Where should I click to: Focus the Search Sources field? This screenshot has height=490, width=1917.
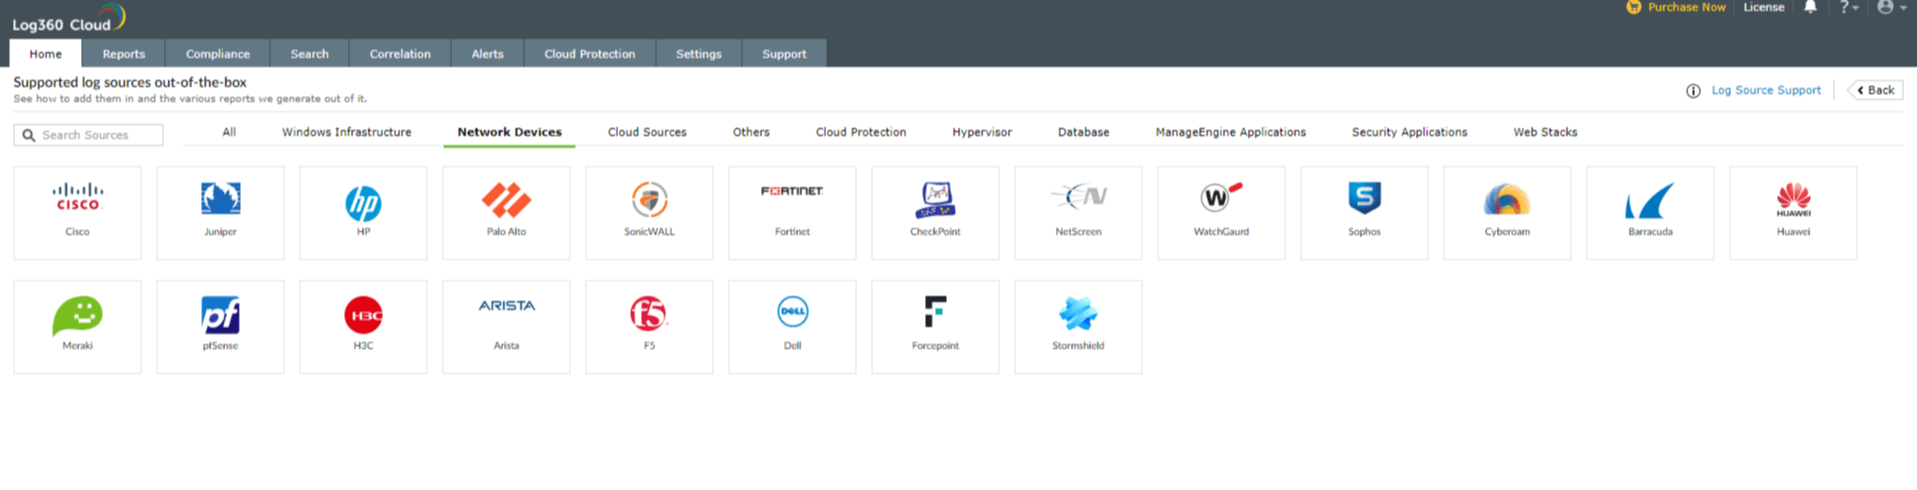click(x=88, y=135)
